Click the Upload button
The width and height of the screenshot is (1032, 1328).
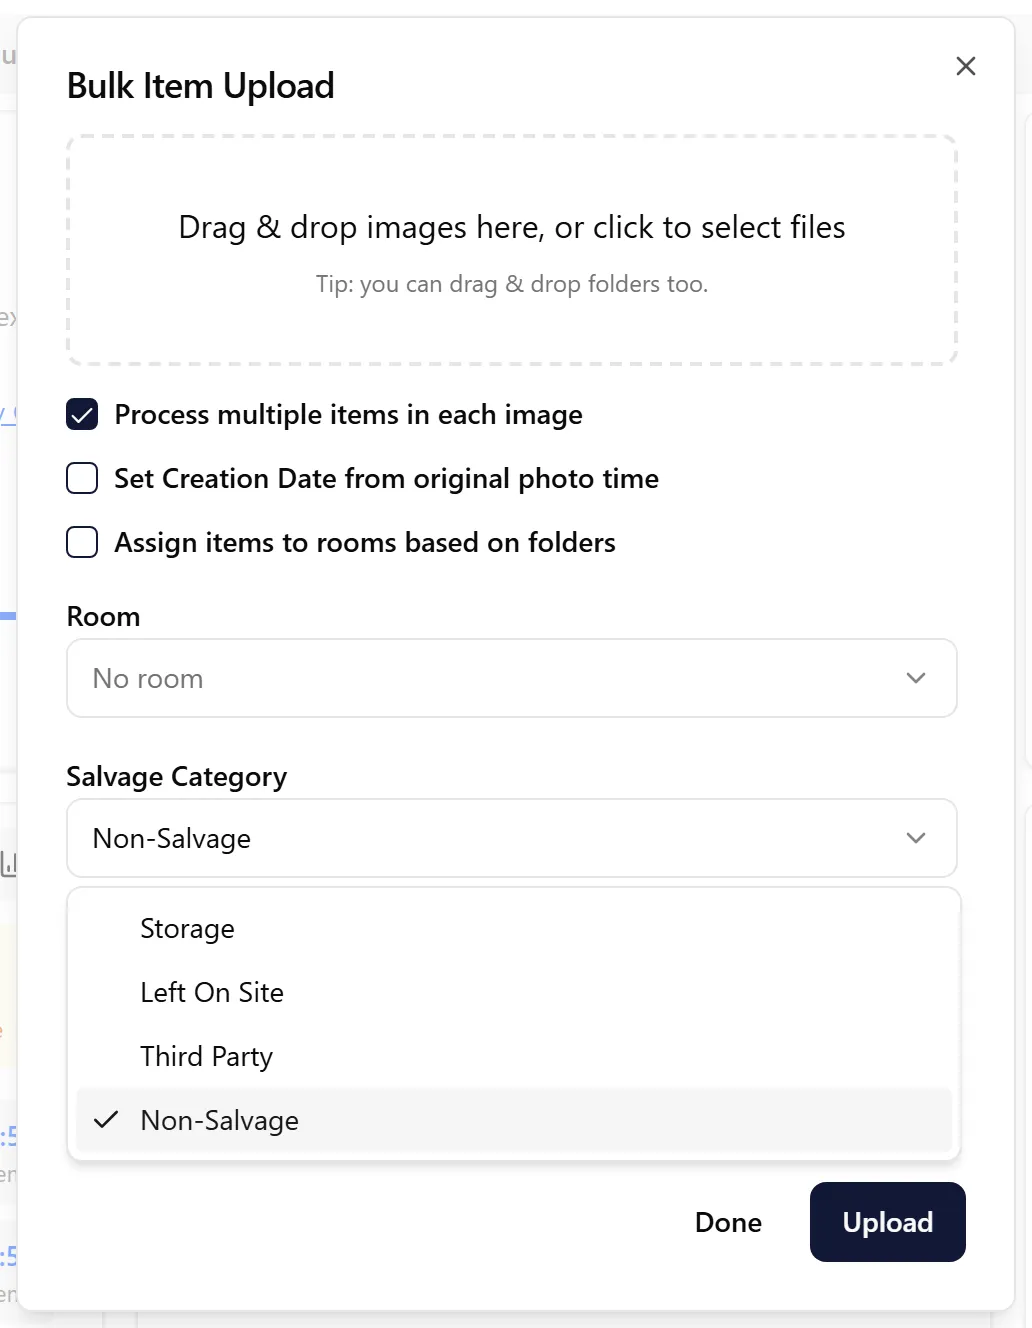tap(888, 1222)
